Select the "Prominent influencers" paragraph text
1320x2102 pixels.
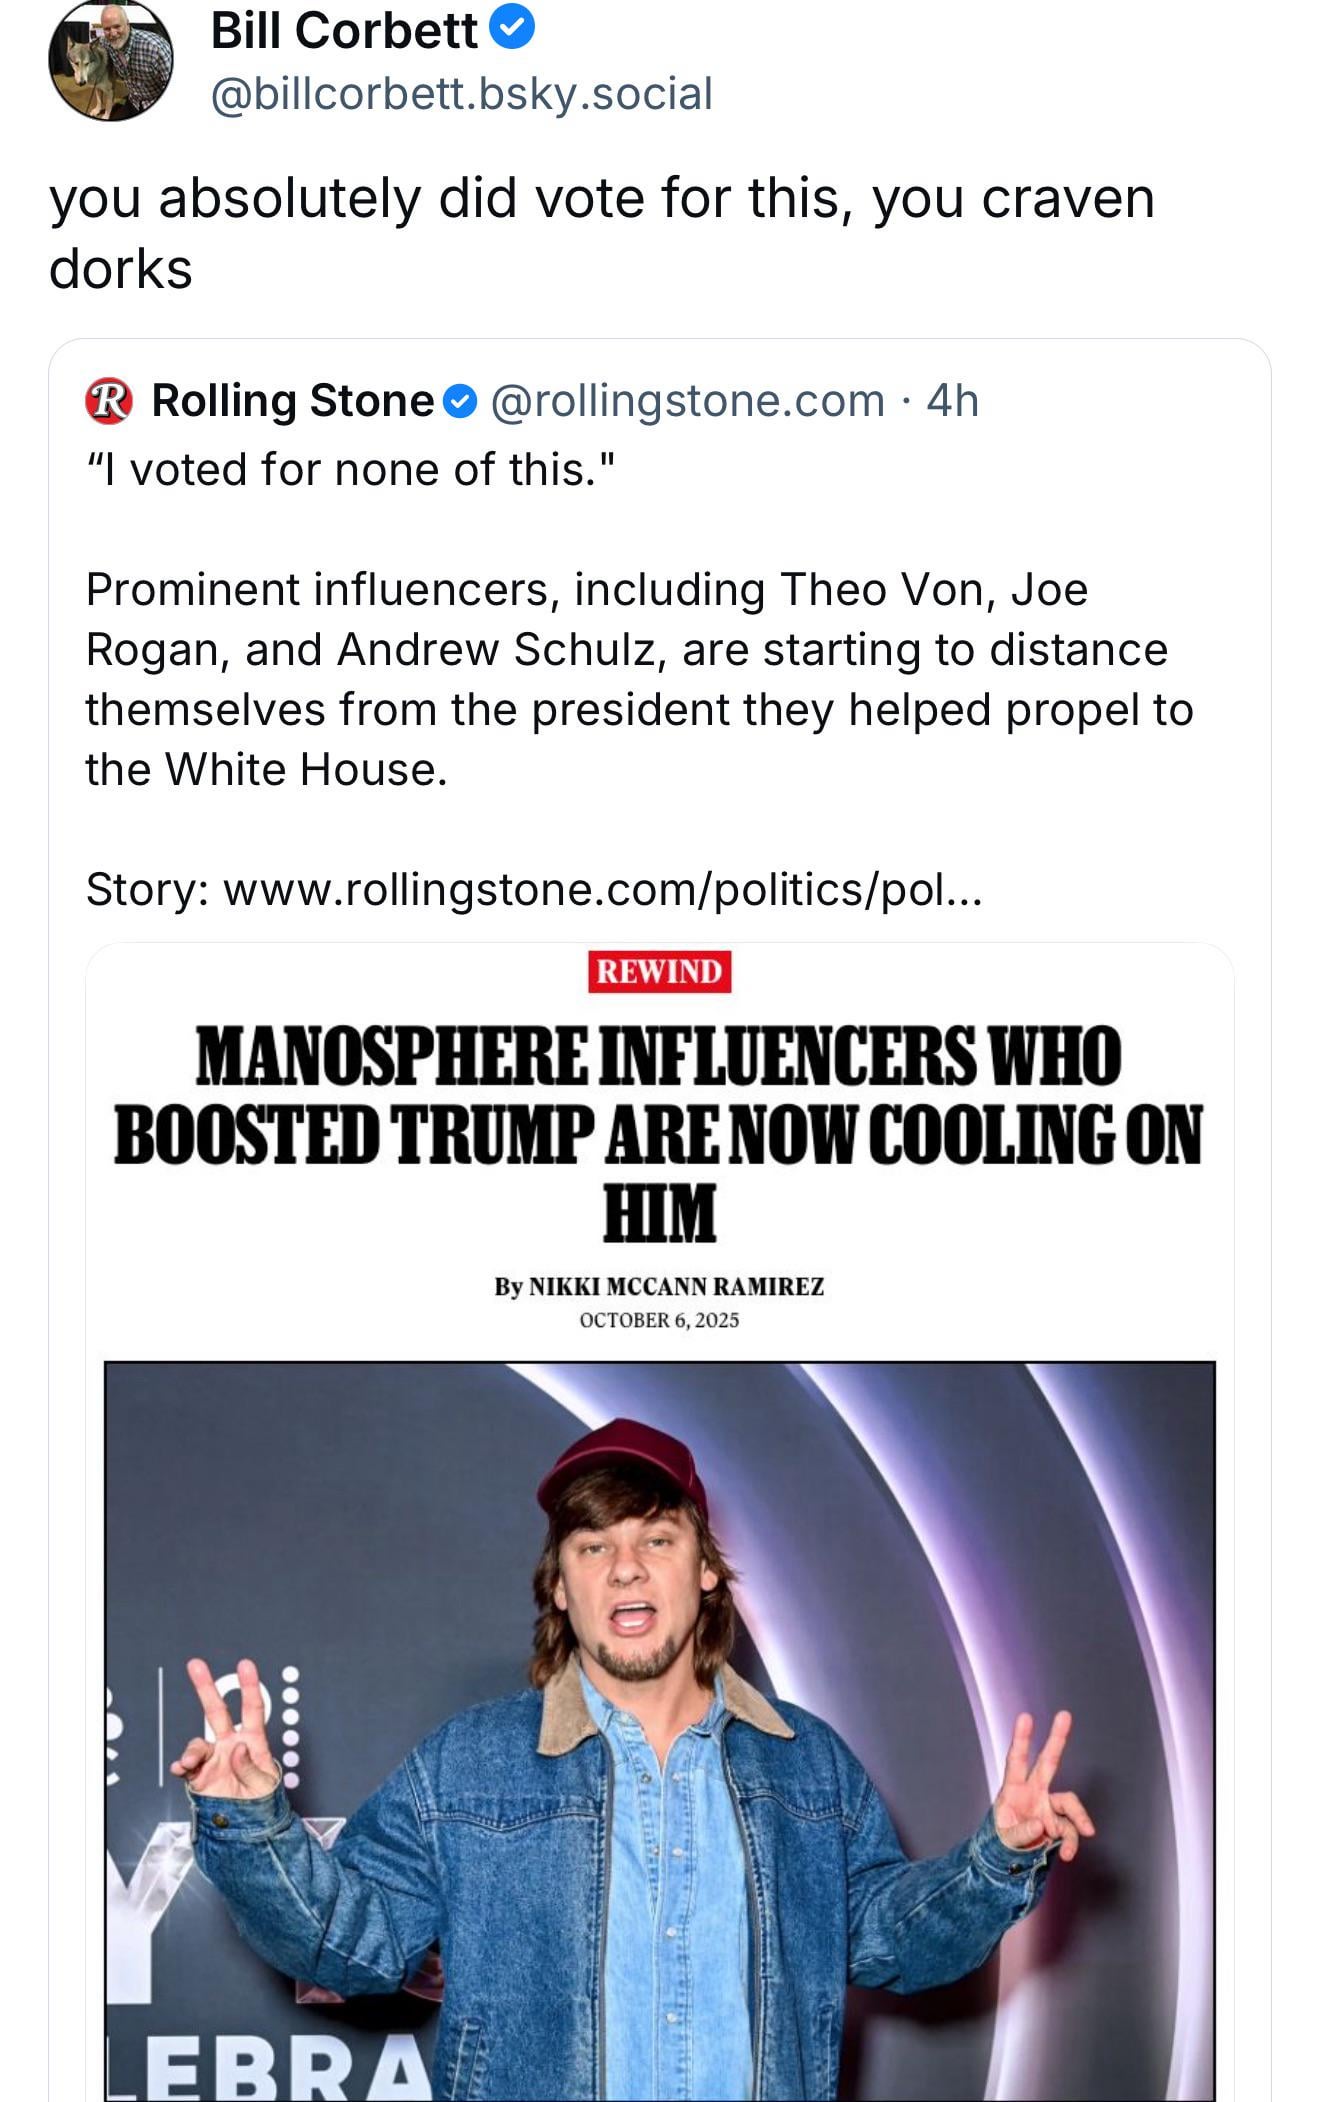pyautogui.click(x=639, y=679)
